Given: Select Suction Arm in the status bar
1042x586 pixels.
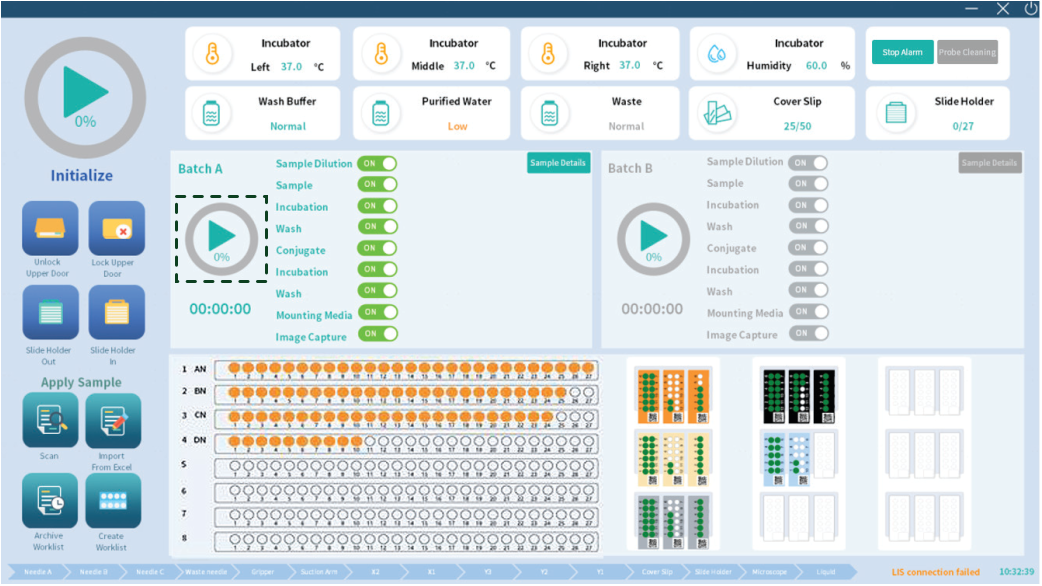Looking at the screenshot, I should pos(319,571).
